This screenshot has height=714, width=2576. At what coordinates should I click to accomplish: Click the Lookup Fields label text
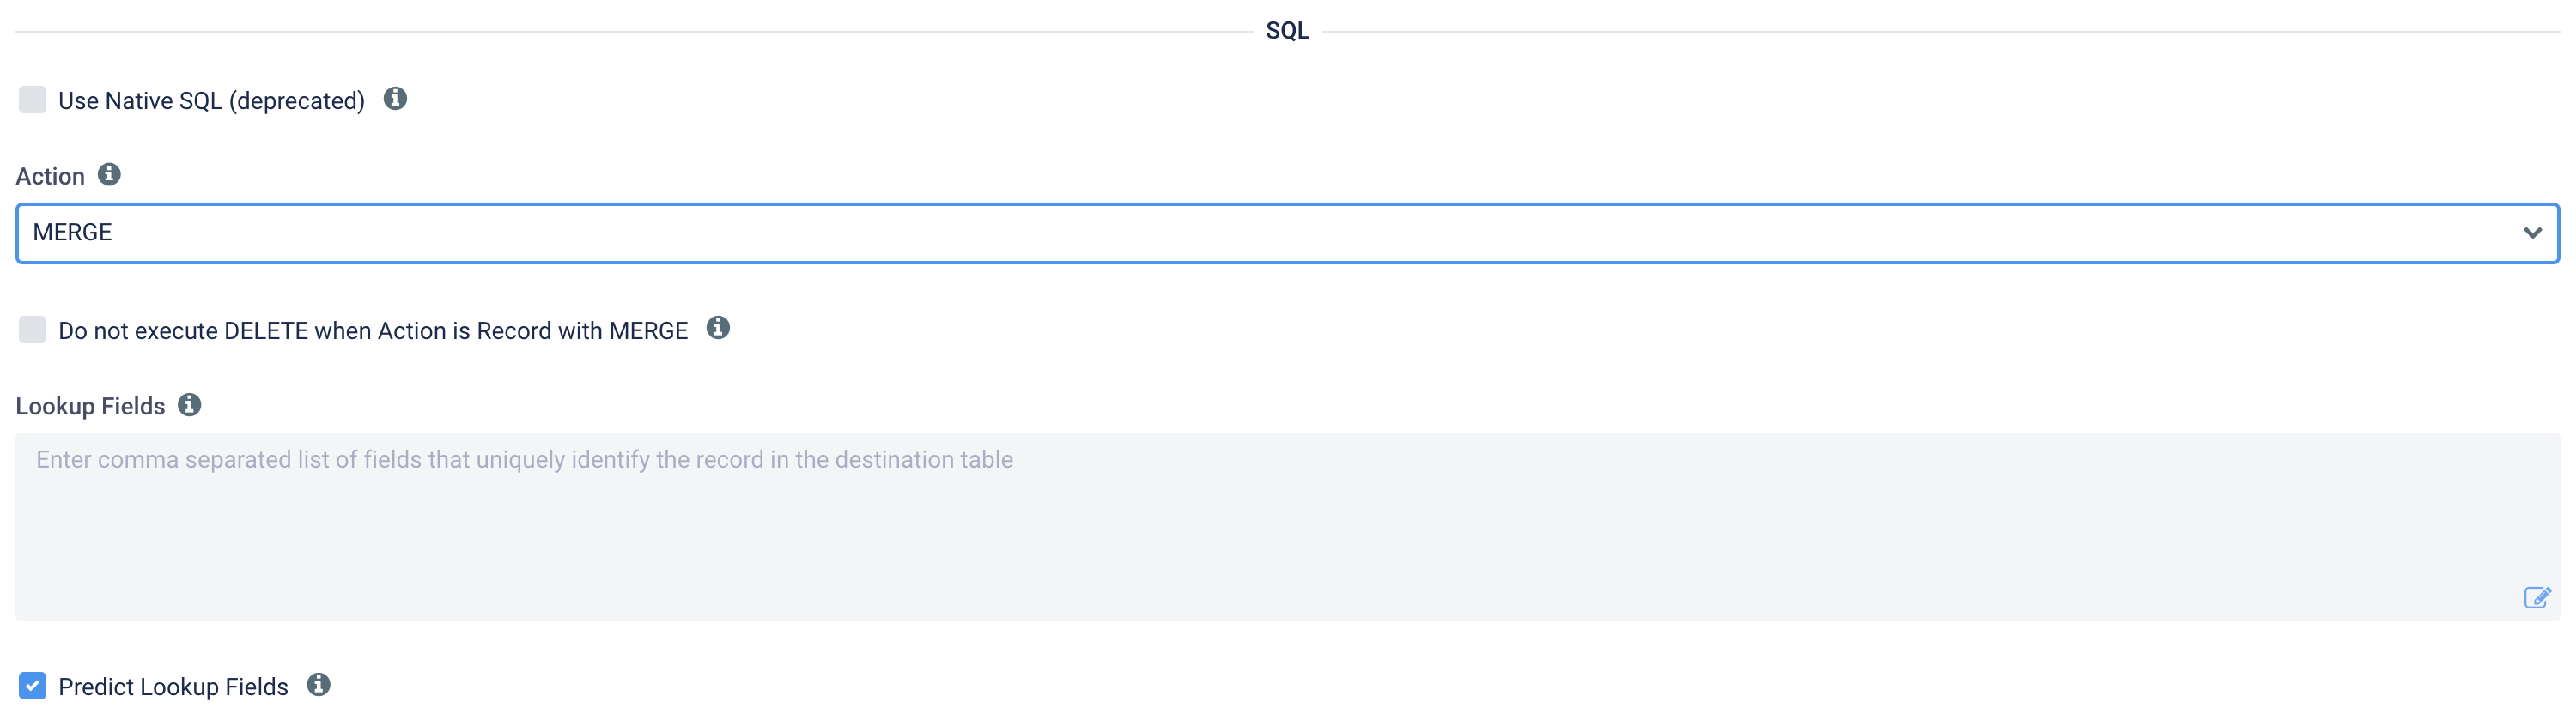tap(90, 406)
